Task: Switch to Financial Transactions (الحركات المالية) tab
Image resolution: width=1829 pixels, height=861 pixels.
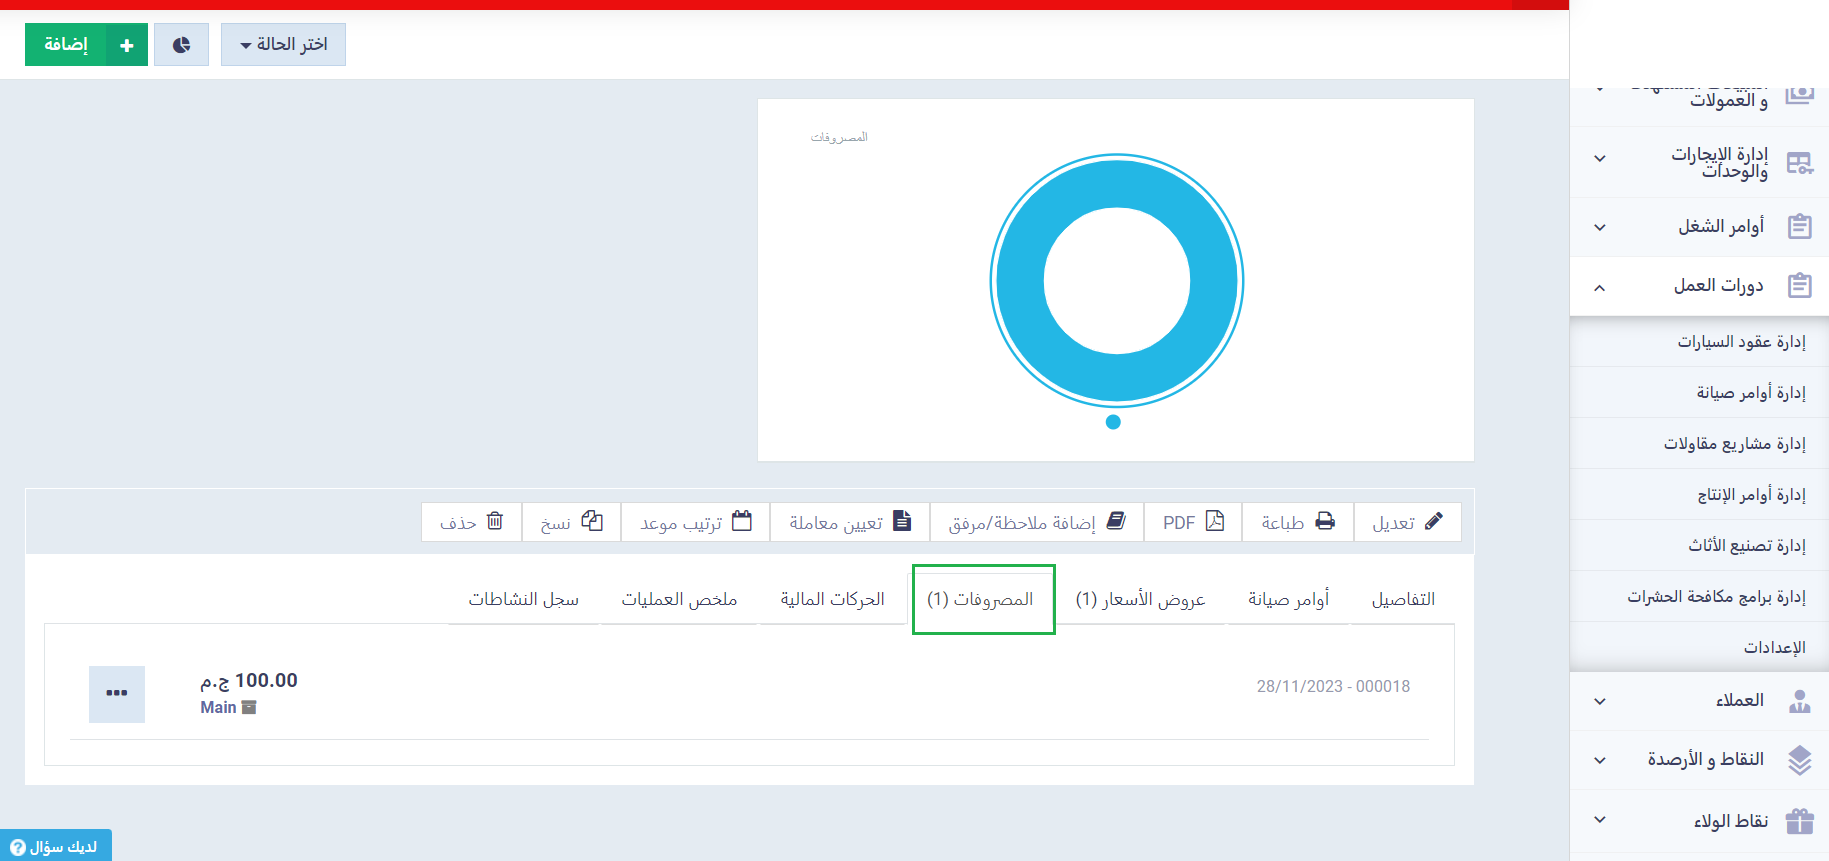Action: coord(832,599)
